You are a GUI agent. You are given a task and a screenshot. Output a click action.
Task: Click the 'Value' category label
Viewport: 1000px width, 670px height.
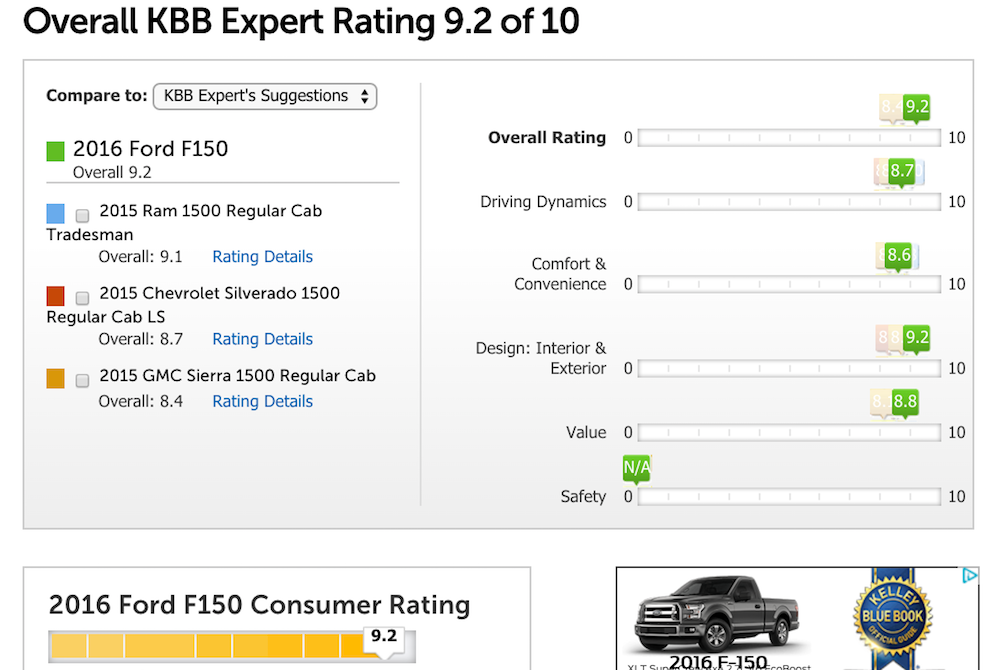(x=585, y=433)
